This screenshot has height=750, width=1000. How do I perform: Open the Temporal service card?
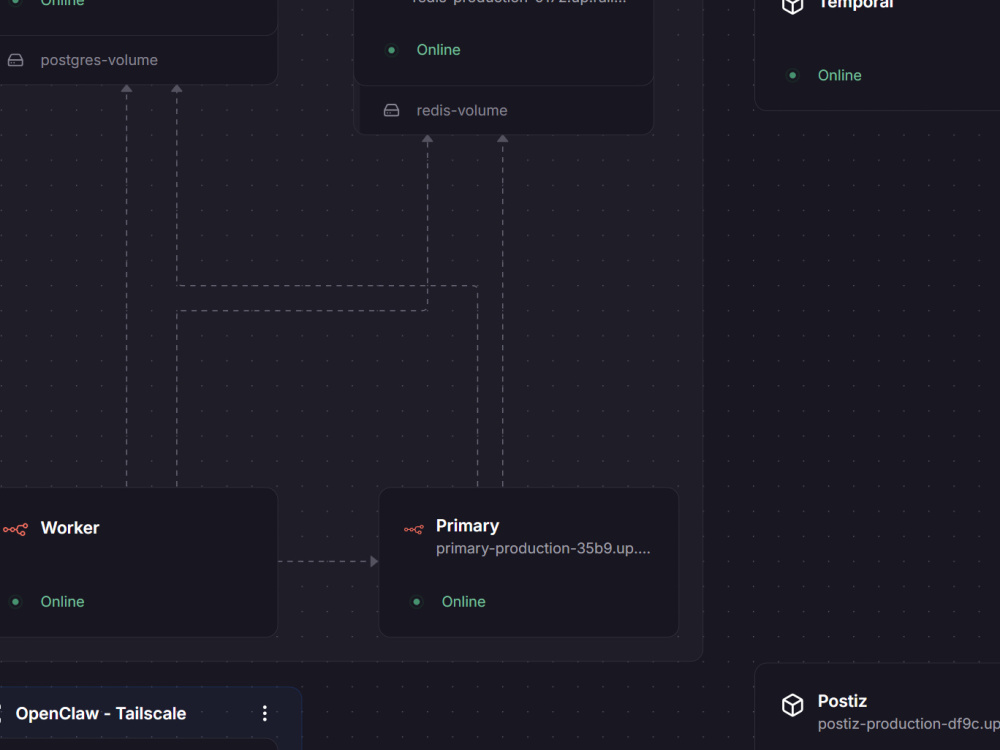point(877,55)
